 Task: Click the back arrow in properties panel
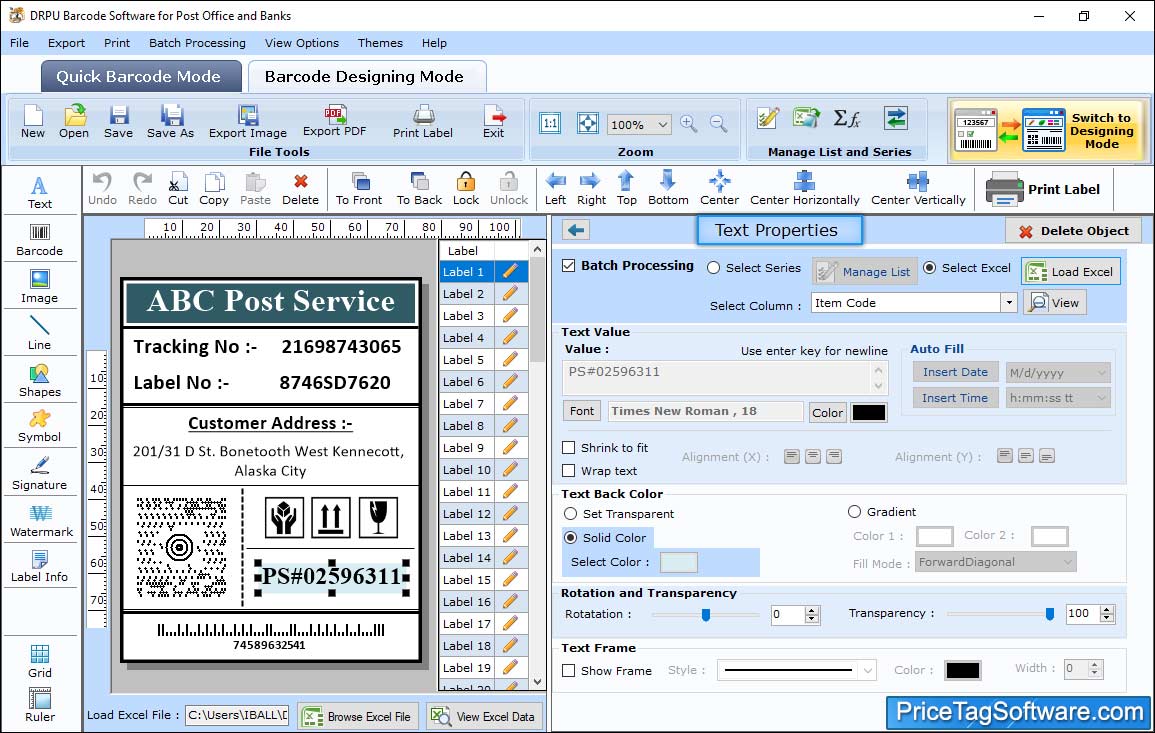[576, 231]
